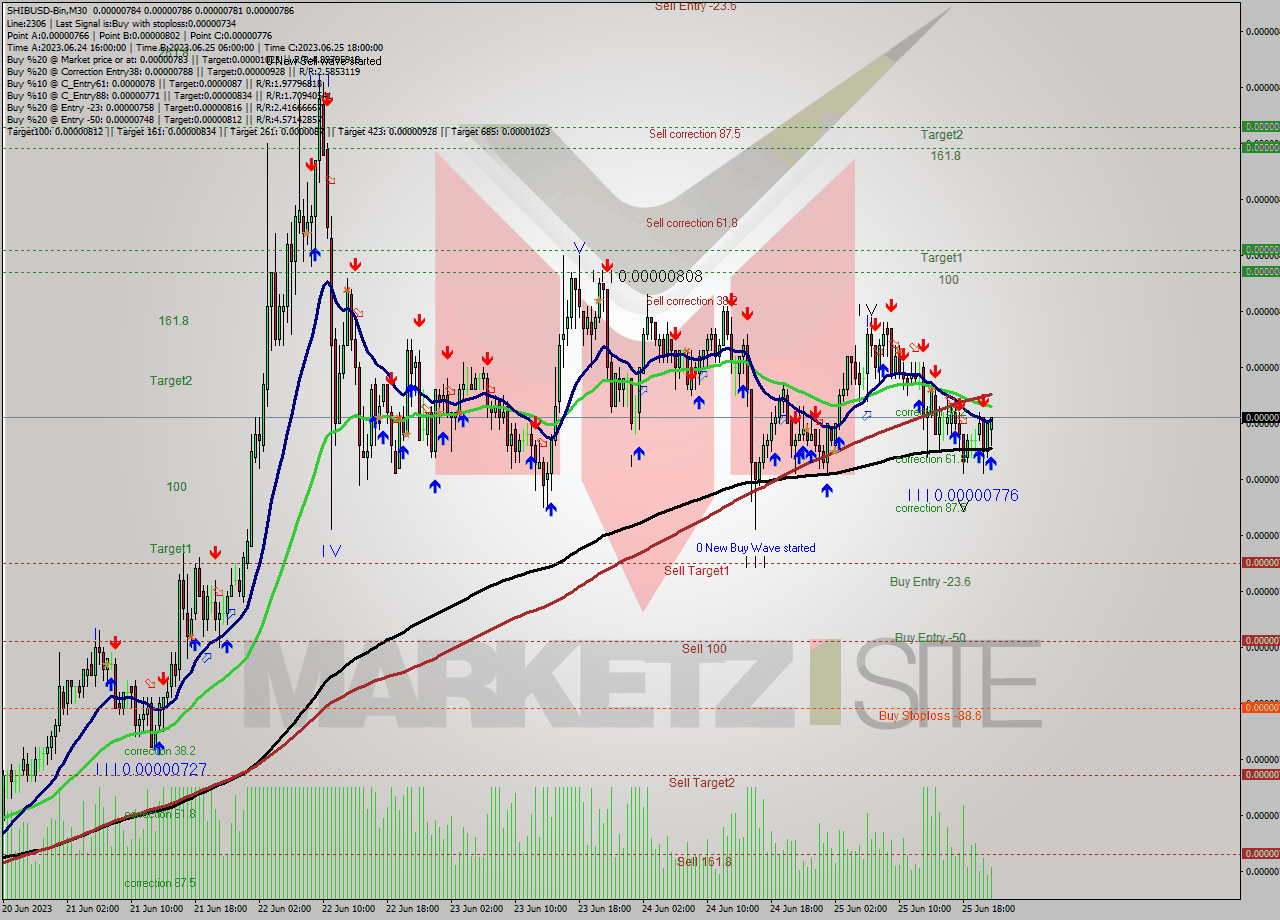The height and width of the screenshot is (920, 1280).
Task: Click the '23 Jun 18:00' time axis label
Action: coord(606,909)
